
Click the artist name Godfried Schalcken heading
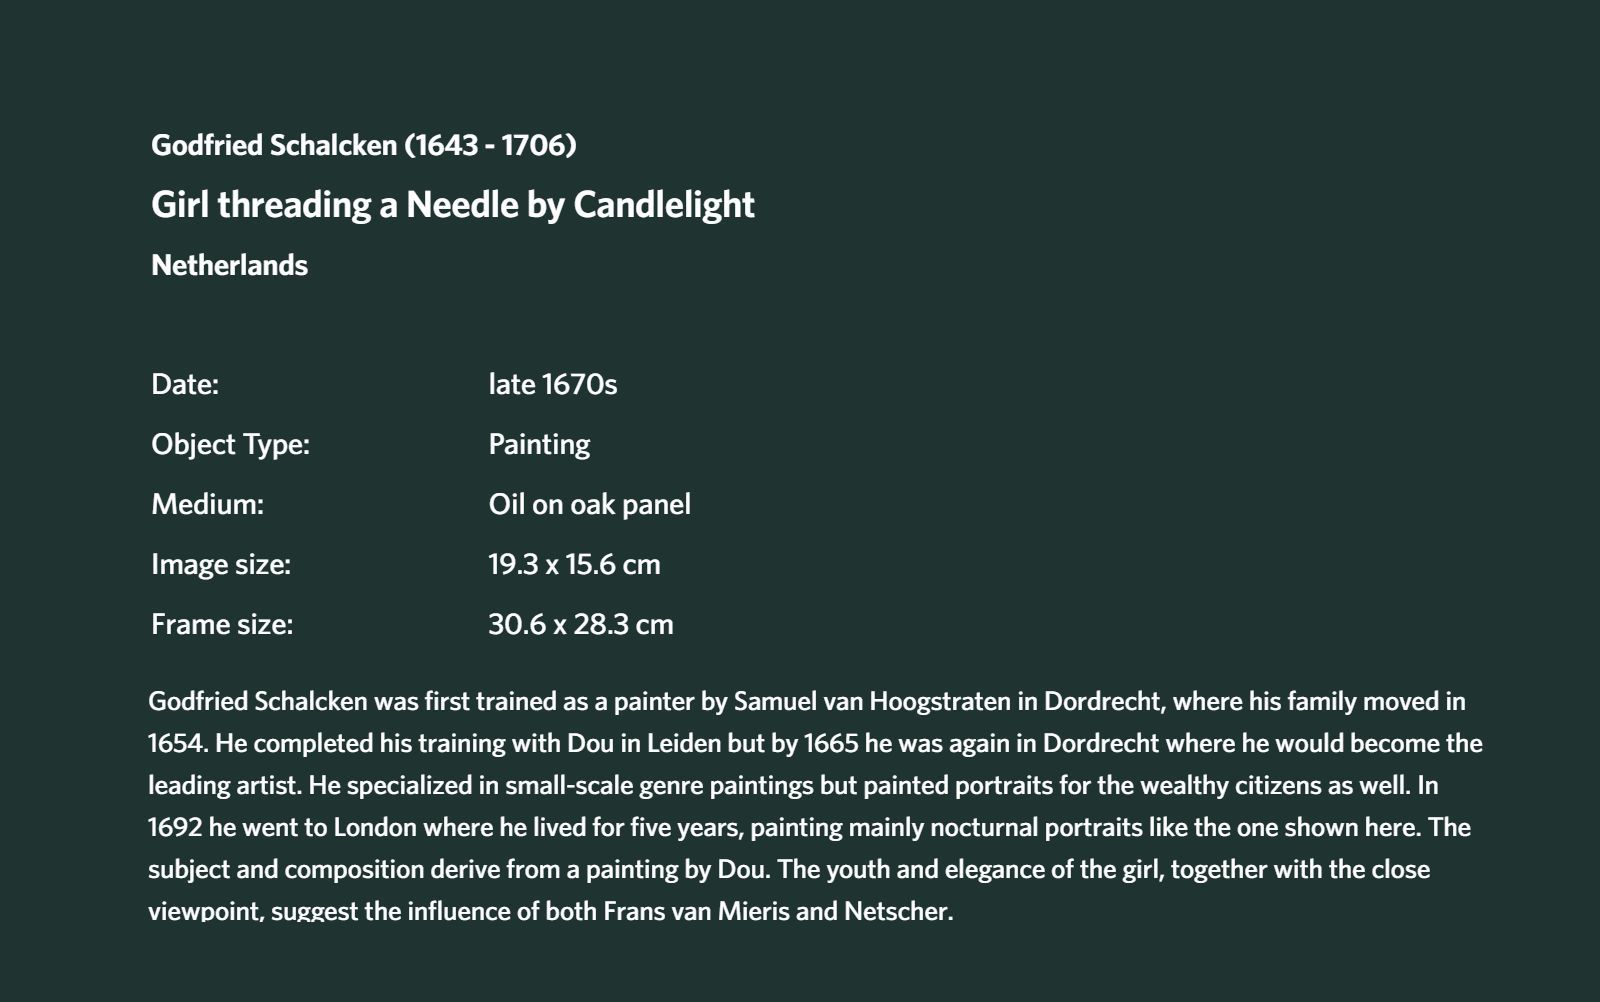point(363,145)
